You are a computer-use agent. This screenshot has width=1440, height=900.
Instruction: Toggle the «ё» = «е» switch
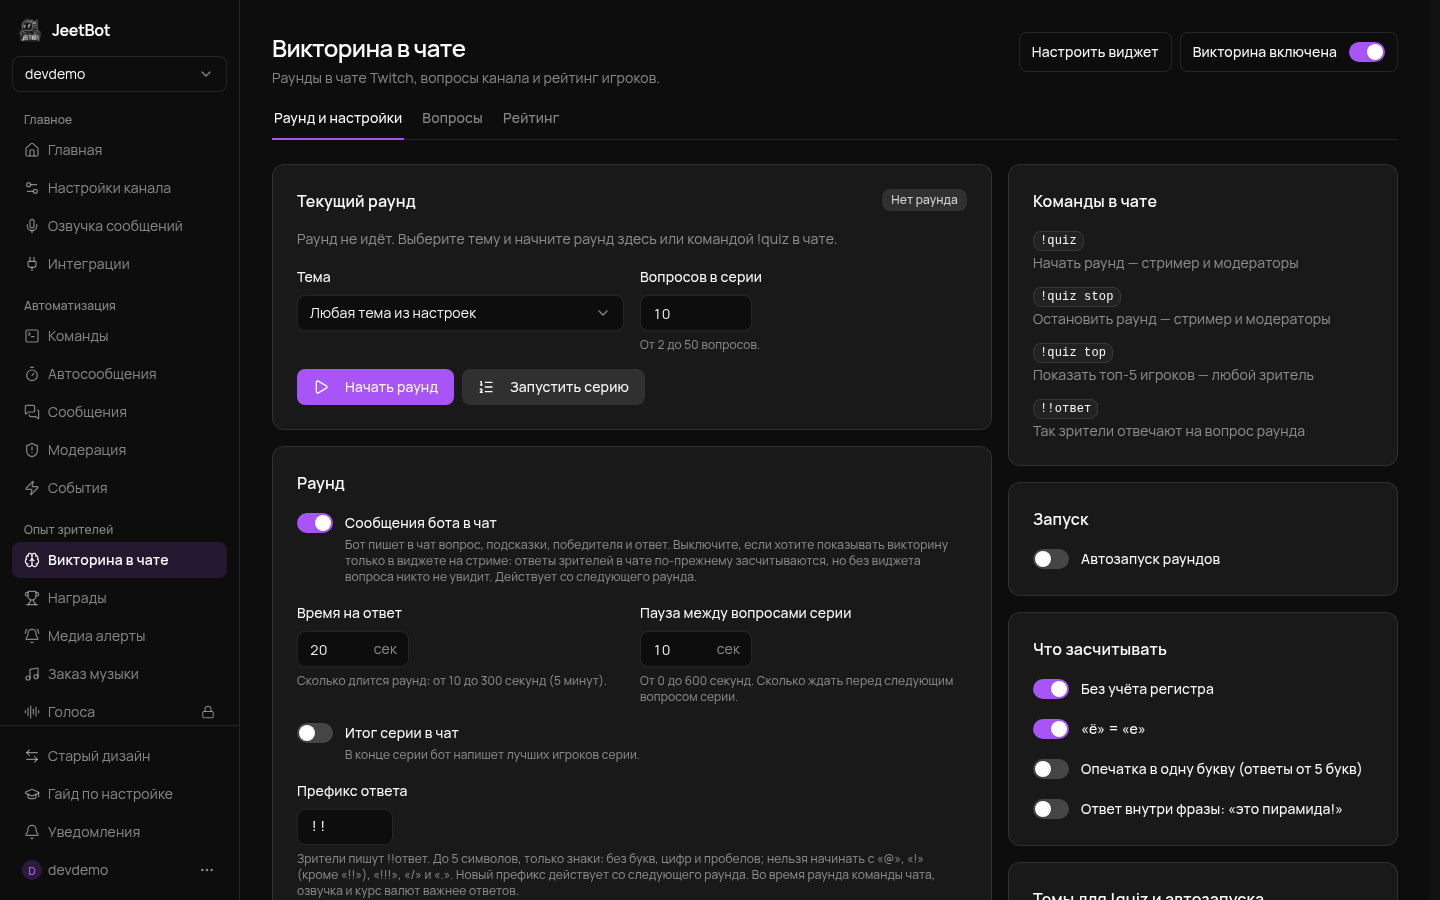coord(1051,729)
